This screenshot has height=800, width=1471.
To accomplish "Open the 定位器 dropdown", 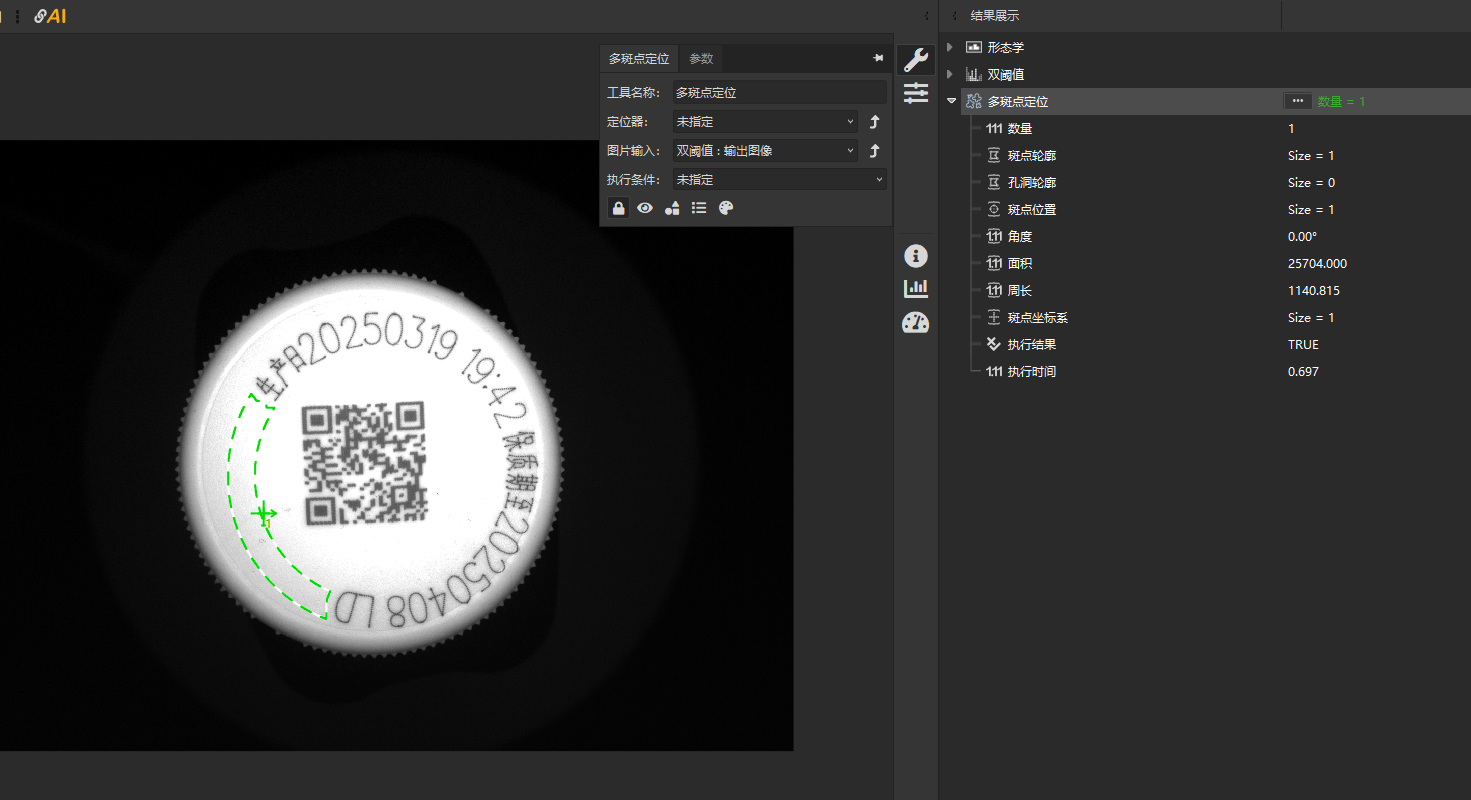I will [765, 122].
